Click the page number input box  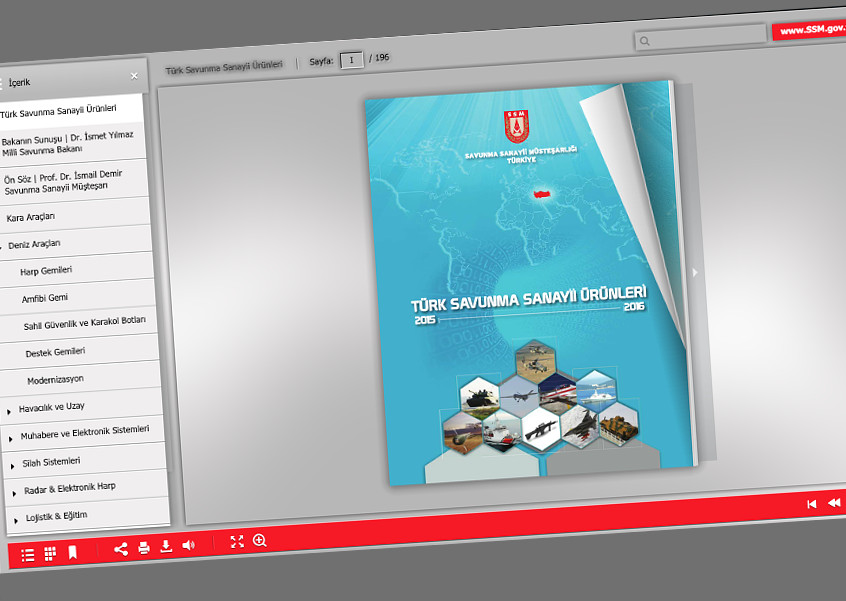[x=351, y=59]
